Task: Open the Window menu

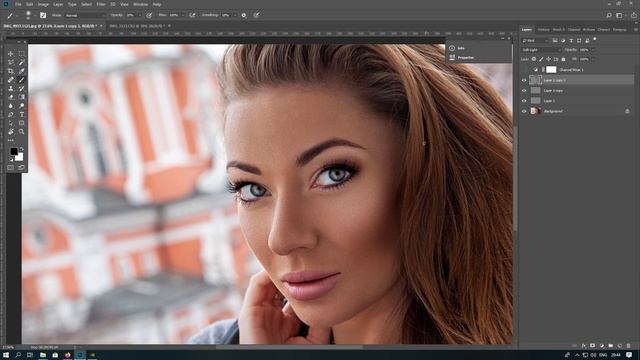Action: (140, 4)
